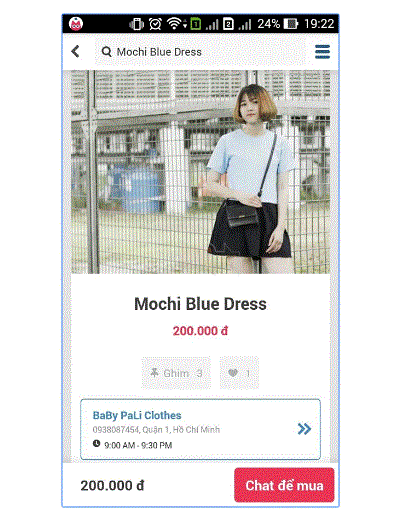Open the product photo of the dress
This screenshot has height=515, width=418.
pos(200,172)
